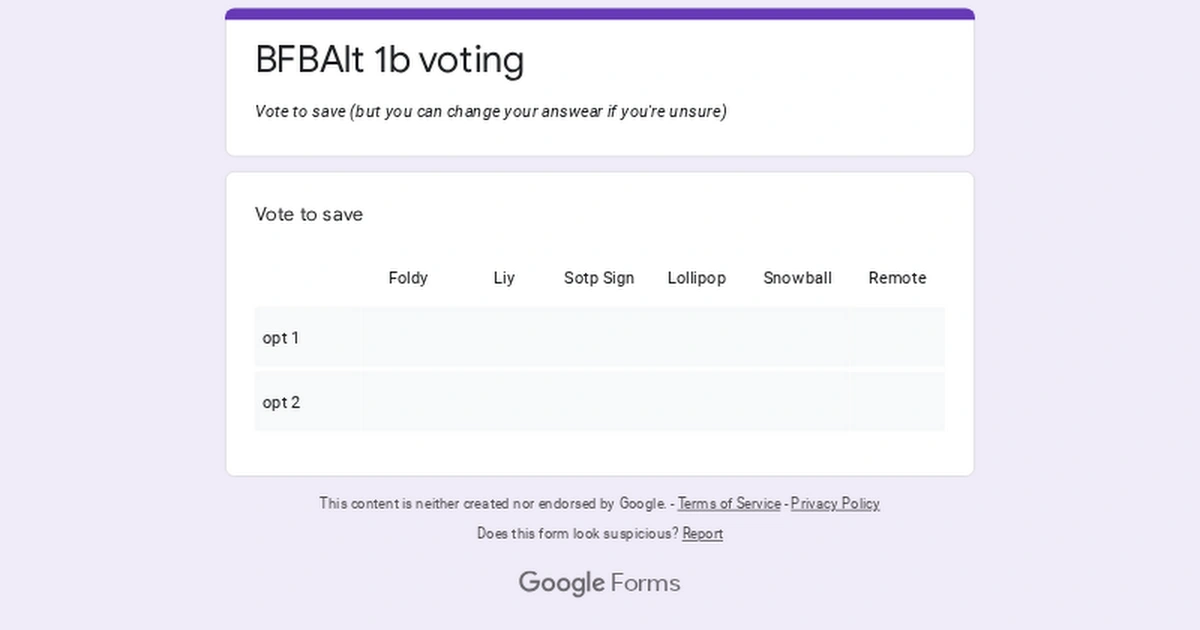Report this form as suspicious

[702, 533]
